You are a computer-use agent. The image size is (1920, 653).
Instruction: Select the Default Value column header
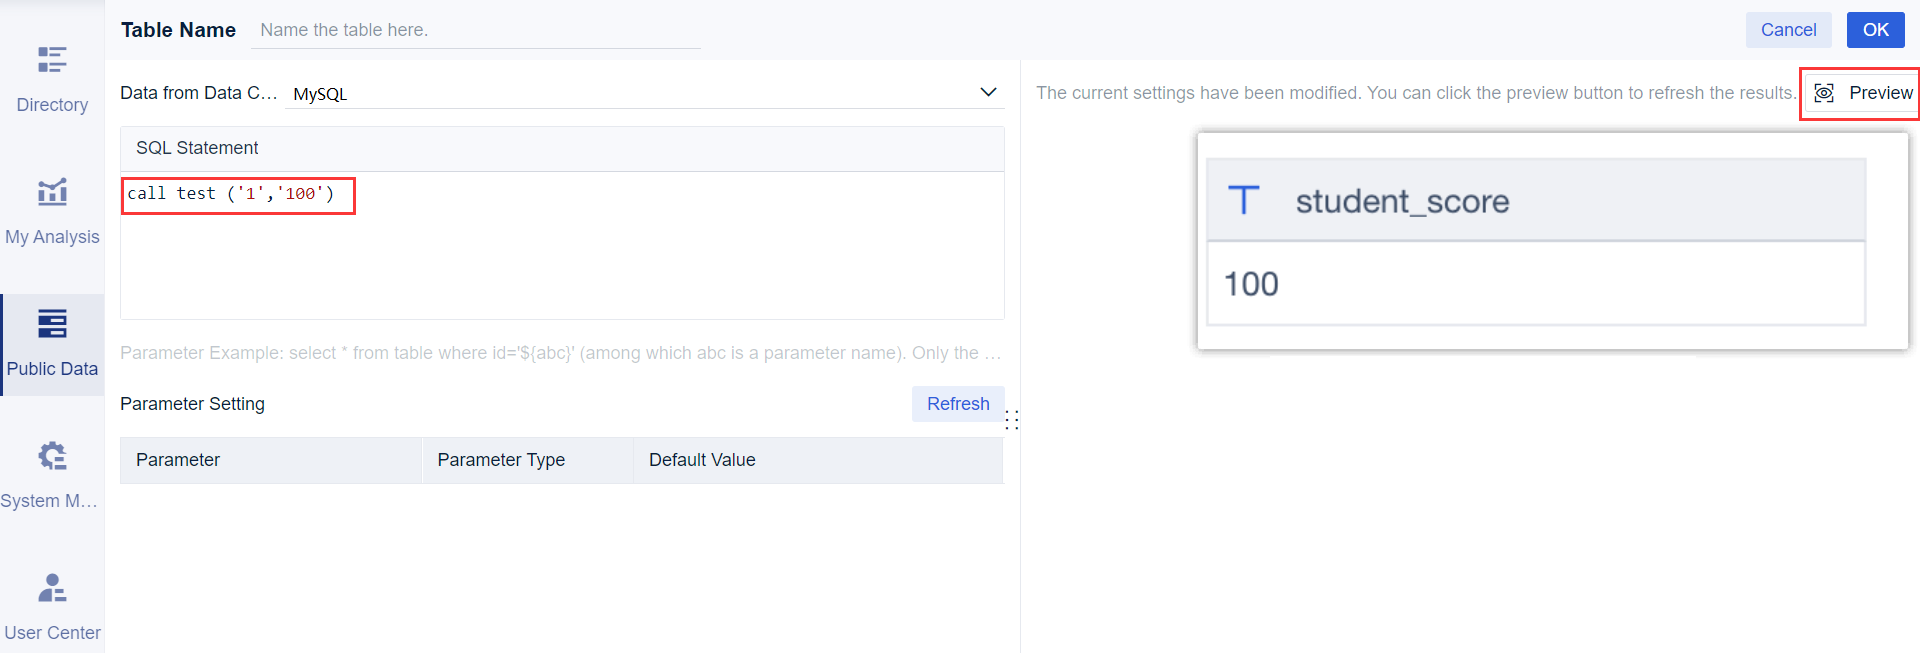pyautogui.click(x=702, y=460)
